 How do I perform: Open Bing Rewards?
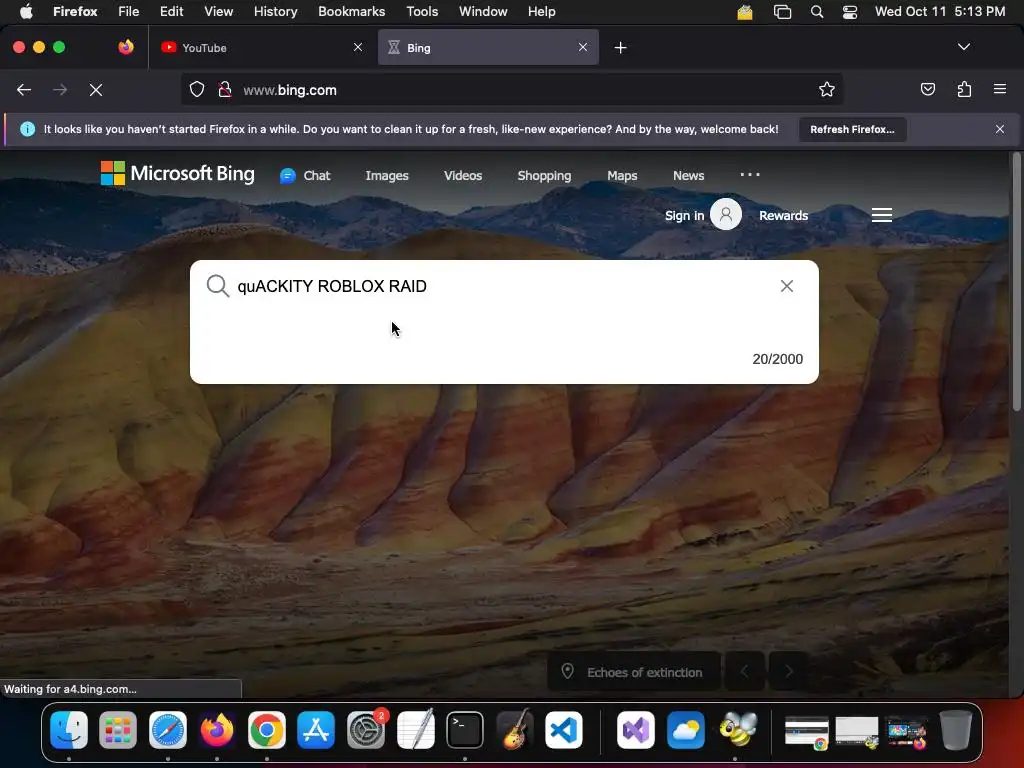[x=784, y=216]
